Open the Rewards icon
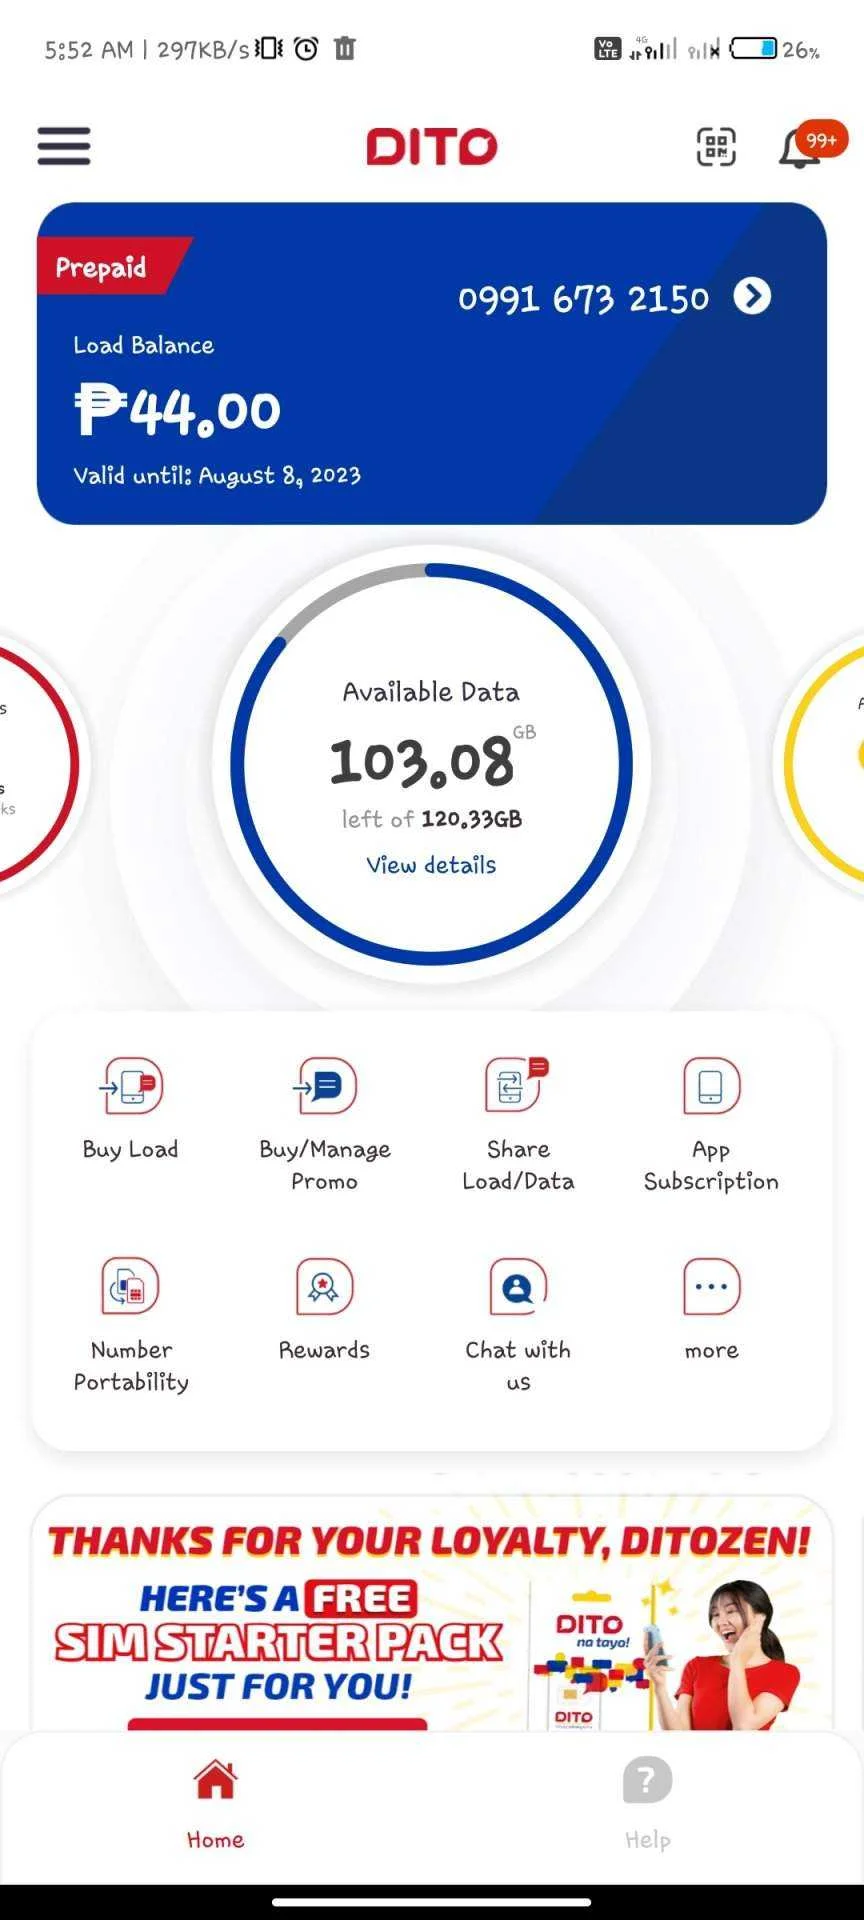 (324, 1286)
